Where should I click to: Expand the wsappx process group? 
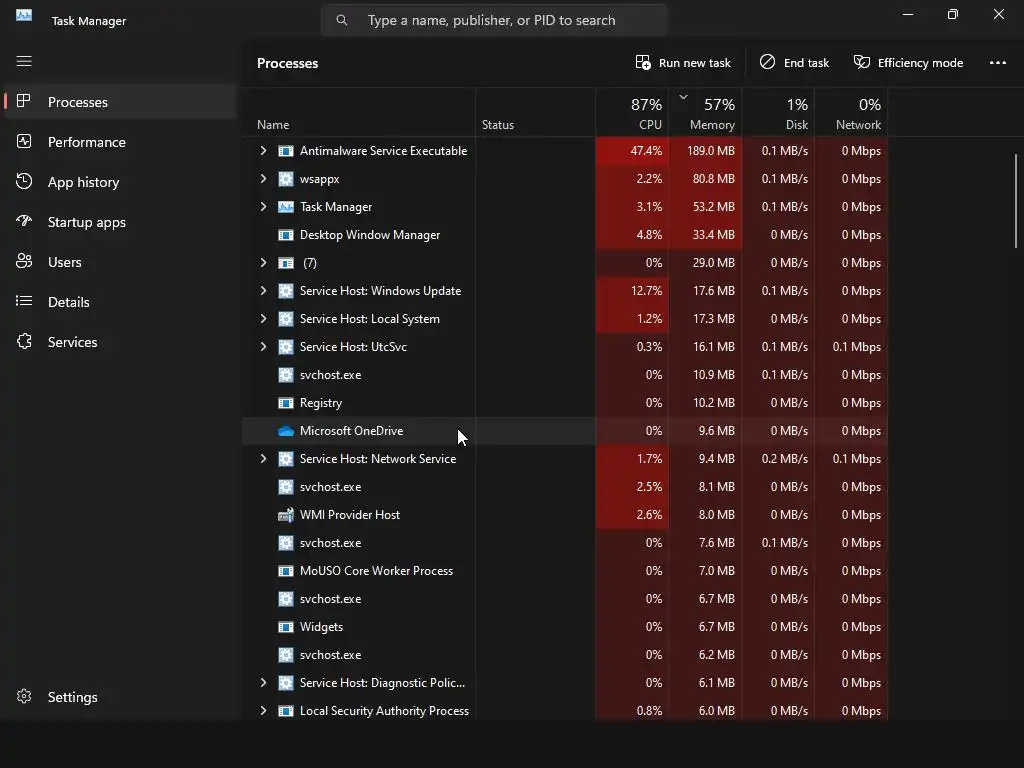point(263,179)
